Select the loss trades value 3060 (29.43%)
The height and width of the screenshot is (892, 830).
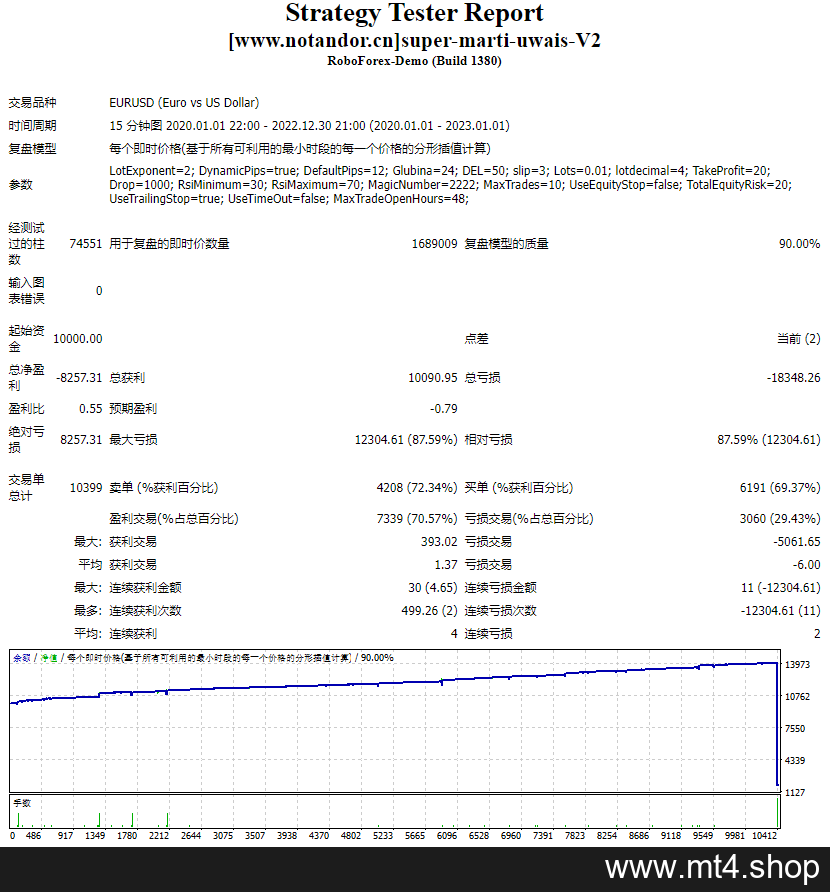click(x=780, y=519)
